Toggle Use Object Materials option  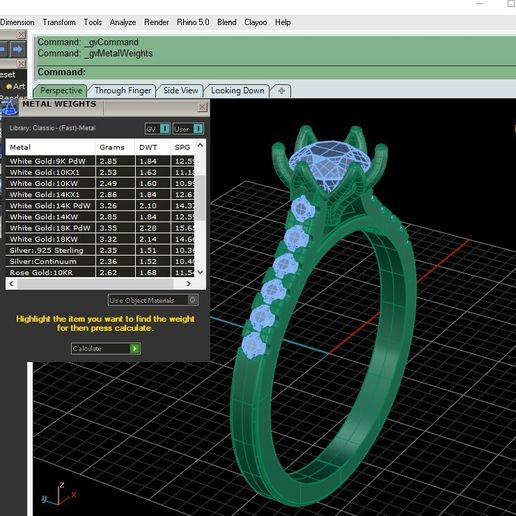153,300
